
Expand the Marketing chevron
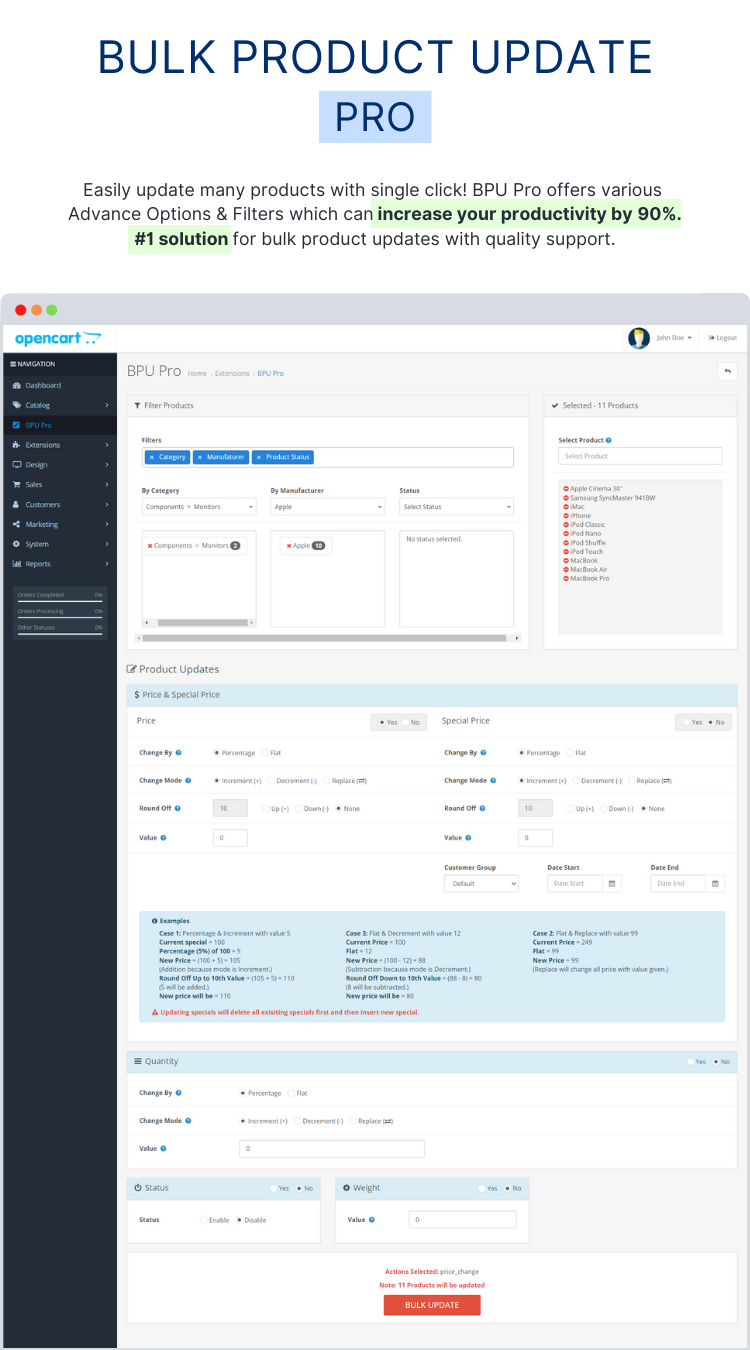coord(107,524)
